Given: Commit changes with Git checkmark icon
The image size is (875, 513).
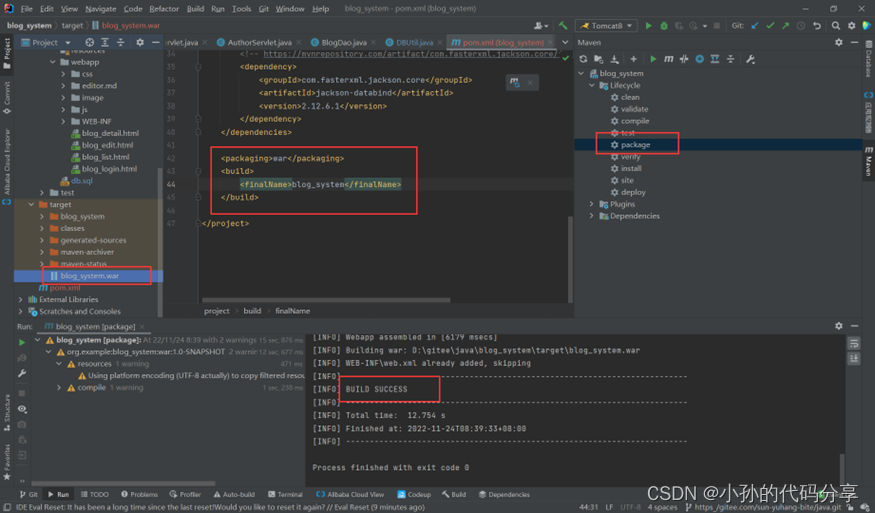Looking at the screenshot, I should click(x=770, y=26).
